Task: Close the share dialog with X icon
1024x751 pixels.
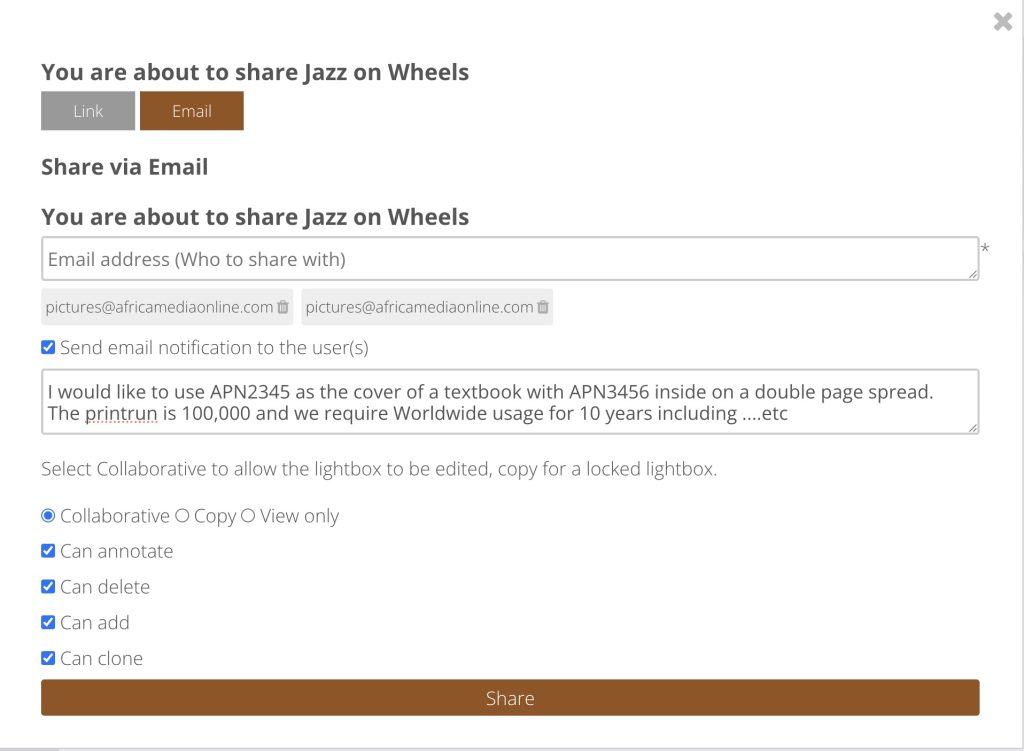Action: [x=1002, y=22]
